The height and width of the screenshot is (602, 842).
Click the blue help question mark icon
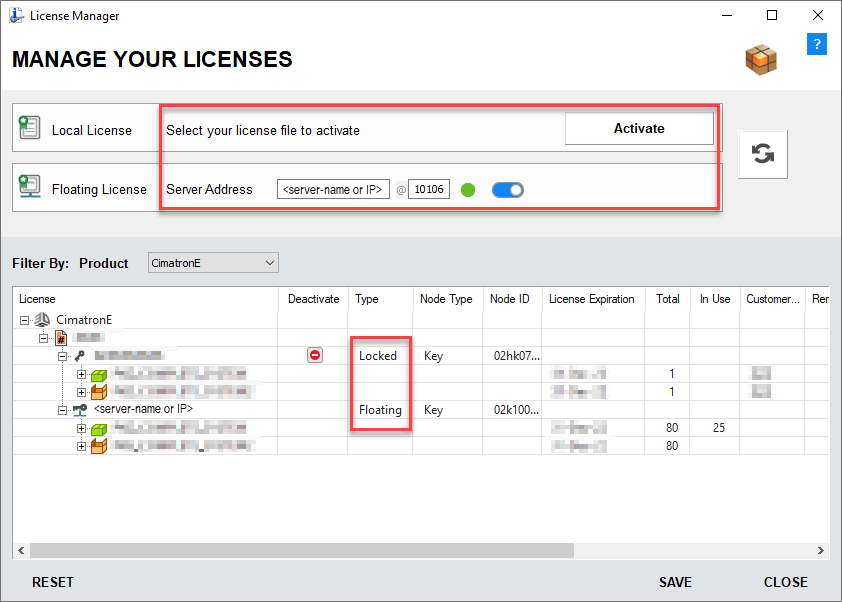tap(816, 44)
